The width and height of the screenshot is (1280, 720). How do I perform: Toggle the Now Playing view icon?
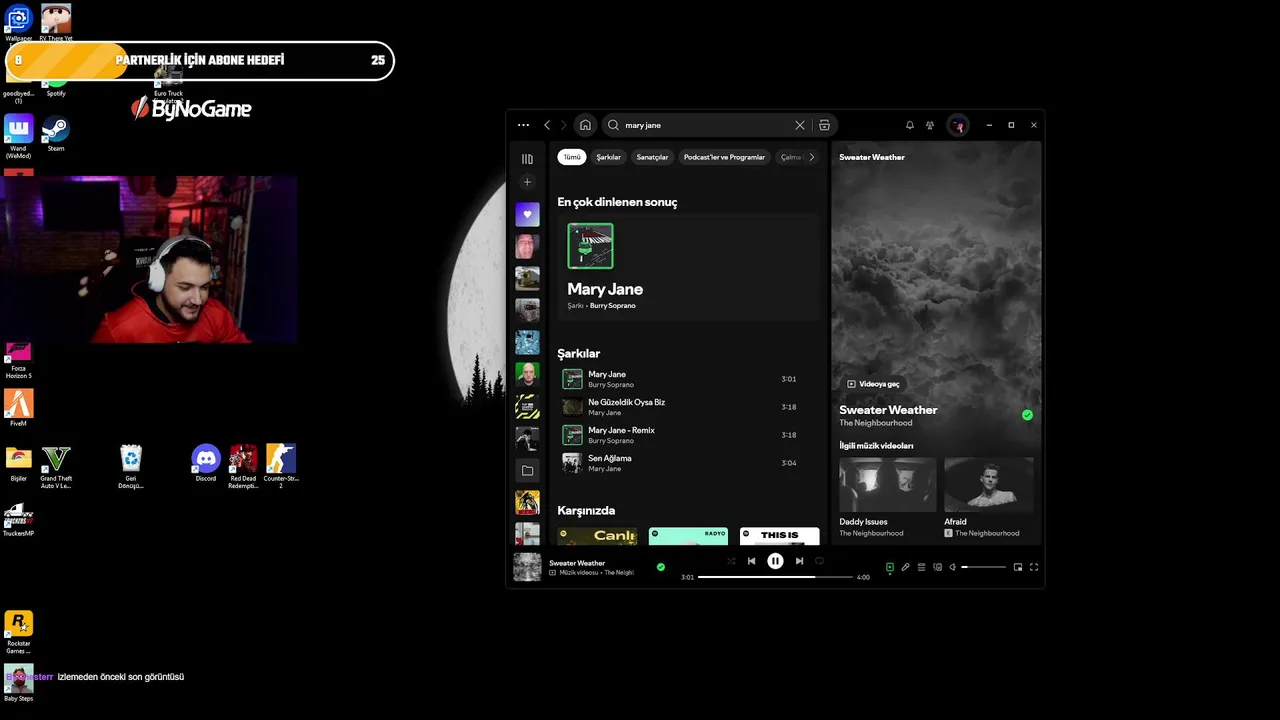[889, 567]
